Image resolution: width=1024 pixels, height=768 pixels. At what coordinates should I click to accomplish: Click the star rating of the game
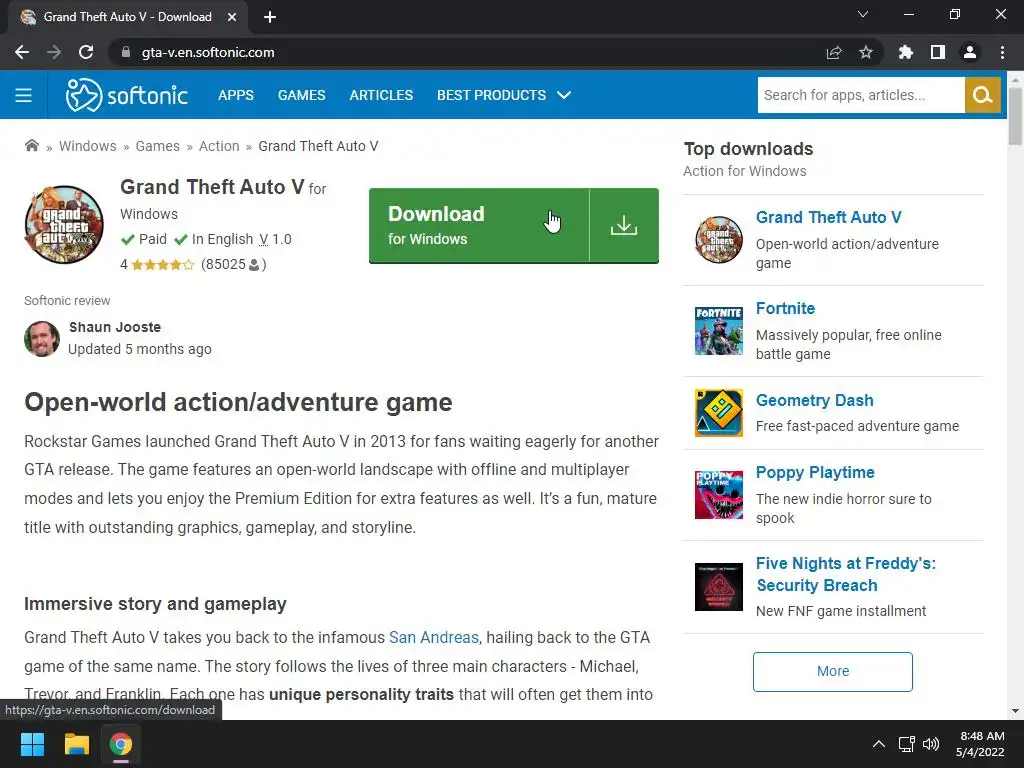coord(163,264)
